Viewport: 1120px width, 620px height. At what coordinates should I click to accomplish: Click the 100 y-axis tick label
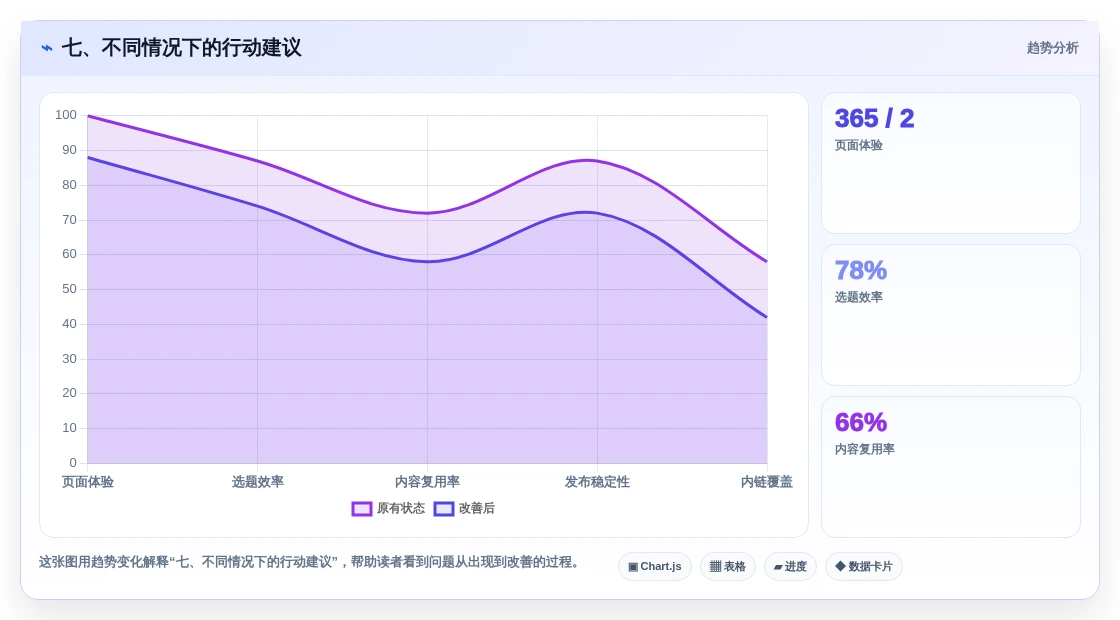[x=66, y=115]
